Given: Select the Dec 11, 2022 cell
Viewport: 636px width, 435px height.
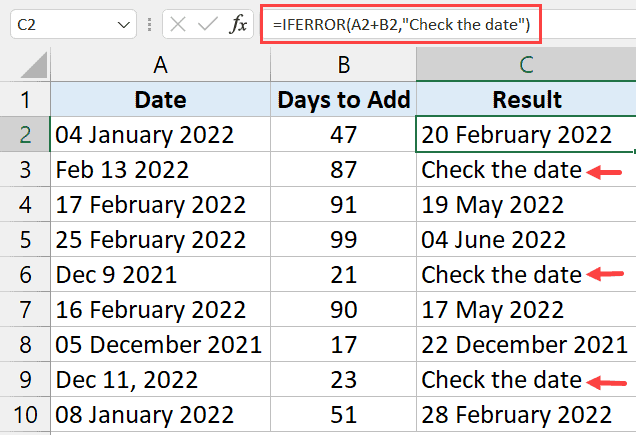Looking at the screenshot, I should [160, 379].
